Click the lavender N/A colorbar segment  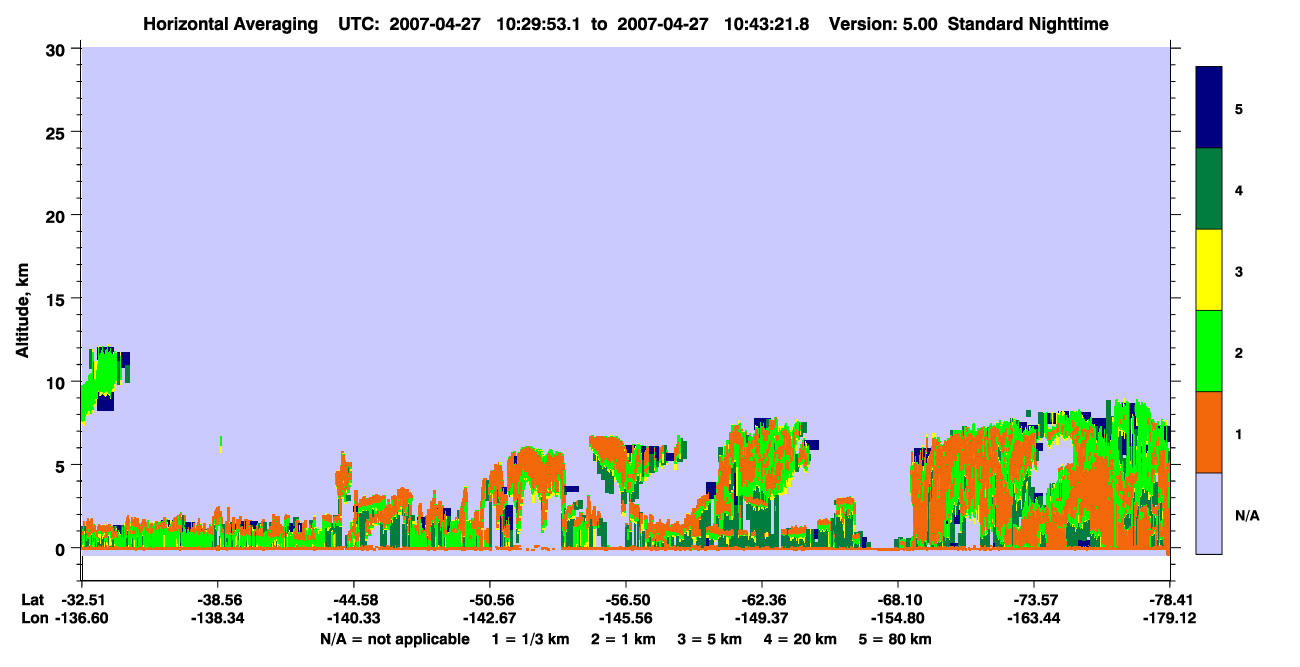(x=1209, y=513)
